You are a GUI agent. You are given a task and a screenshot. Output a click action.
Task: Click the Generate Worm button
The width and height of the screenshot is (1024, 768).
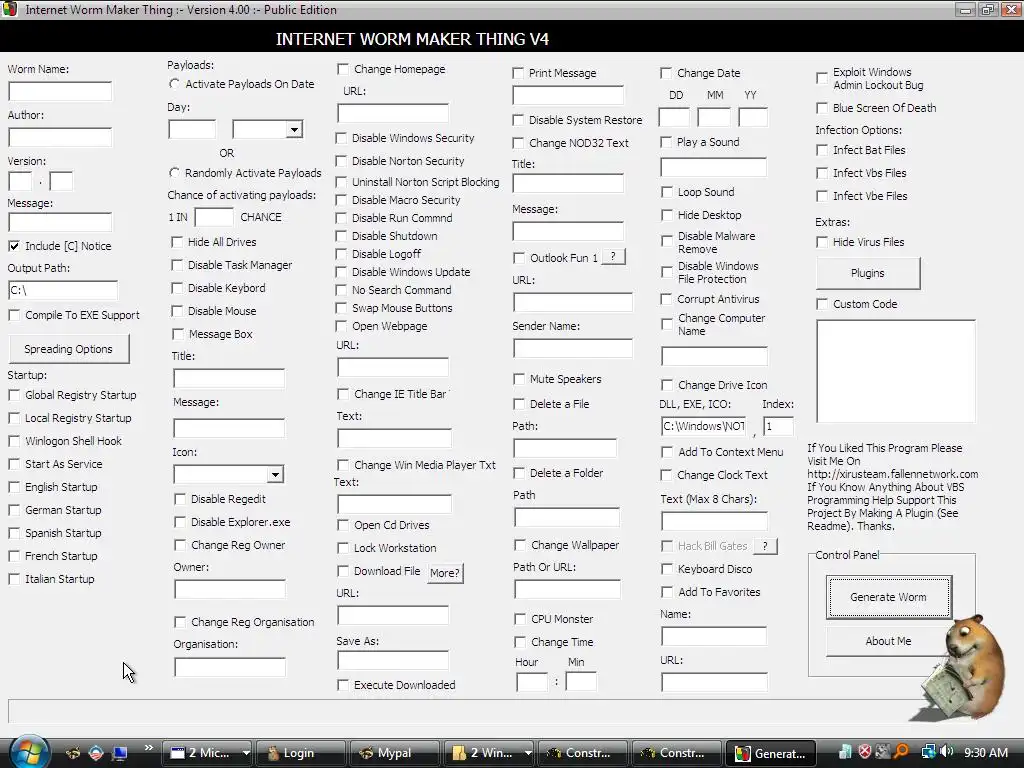point(888,597)
